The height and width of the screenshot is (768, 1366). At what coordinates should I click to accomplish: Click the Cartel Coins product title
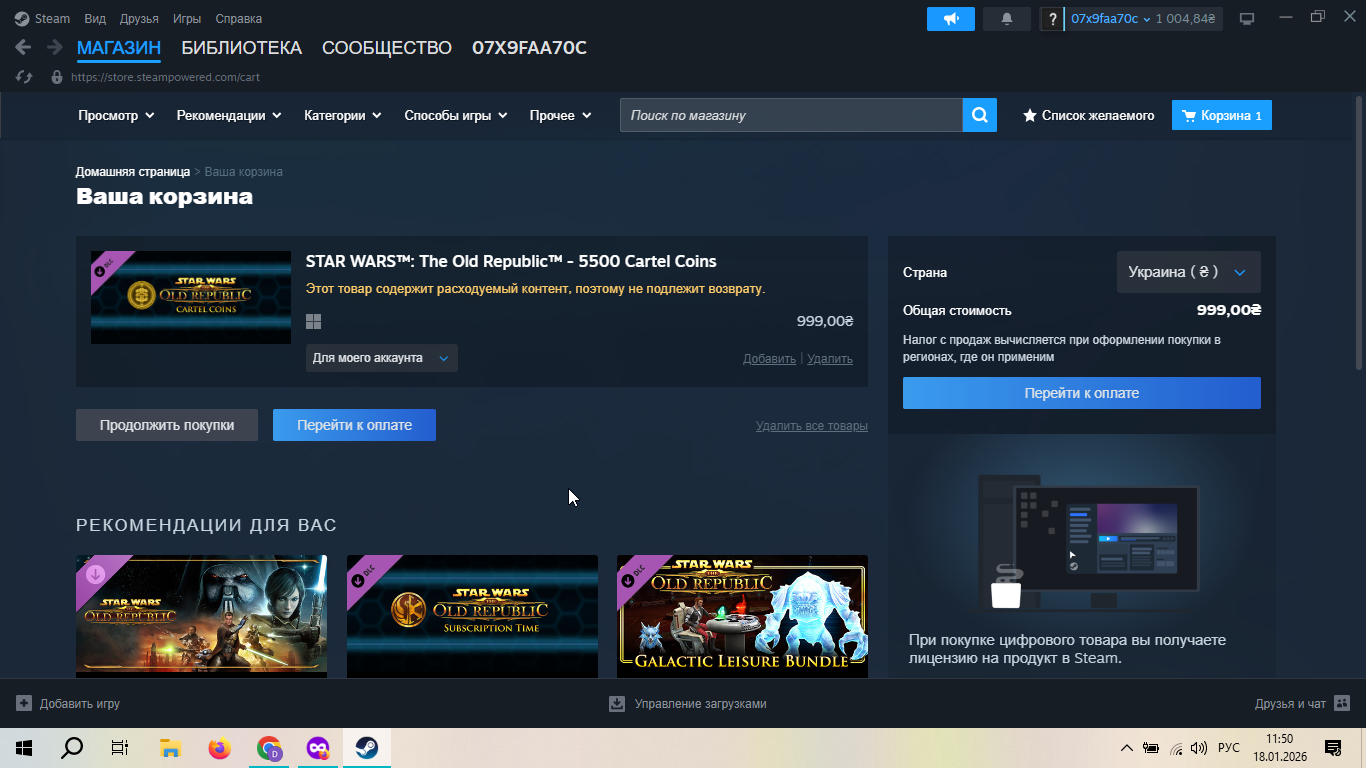point(511,262)
